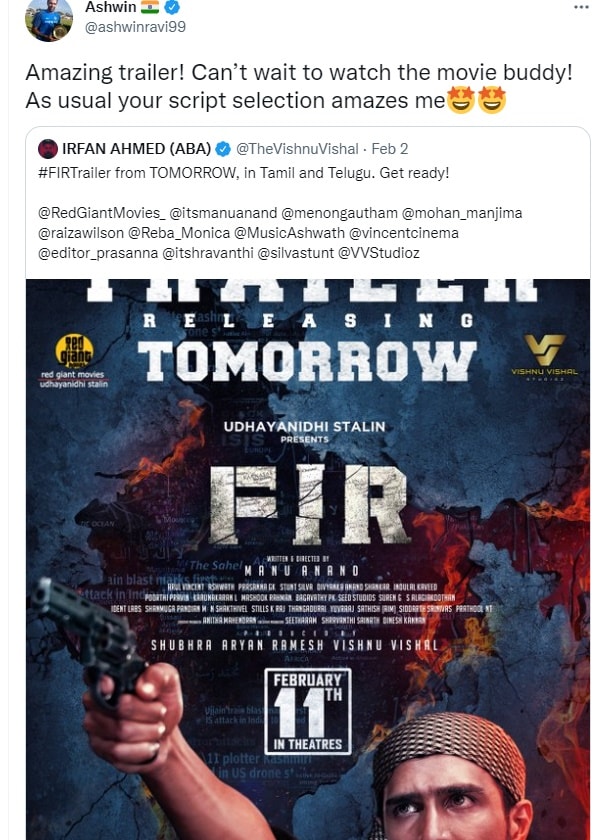Open the Feb 2 tweet timestamp

click(390, 149)
